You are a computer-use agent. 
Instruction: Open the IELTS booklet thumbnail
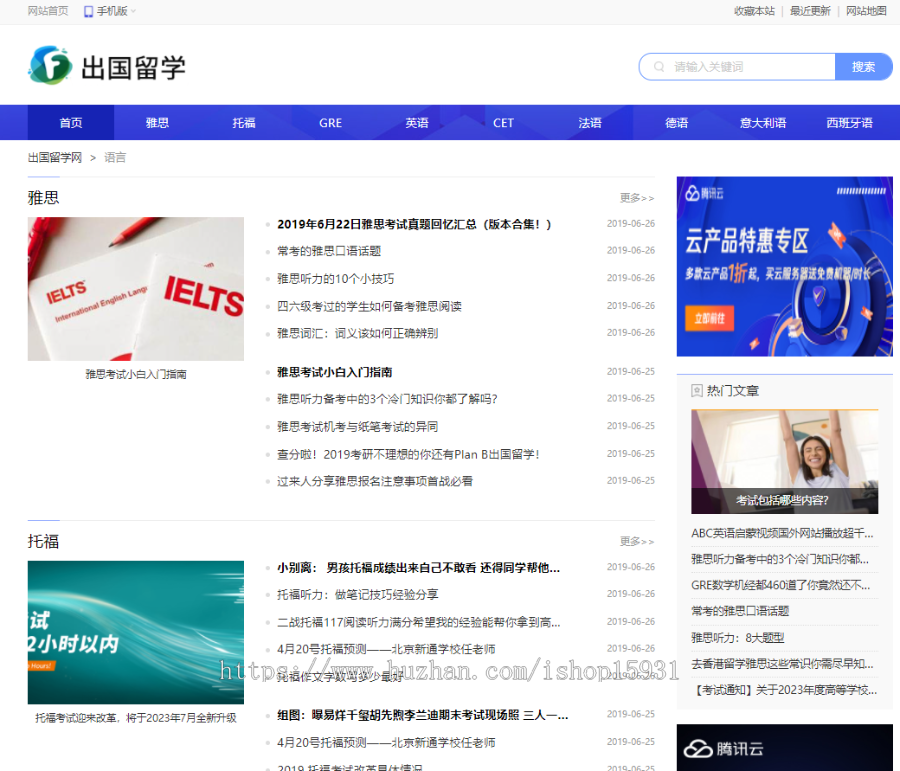pos(135,289)
